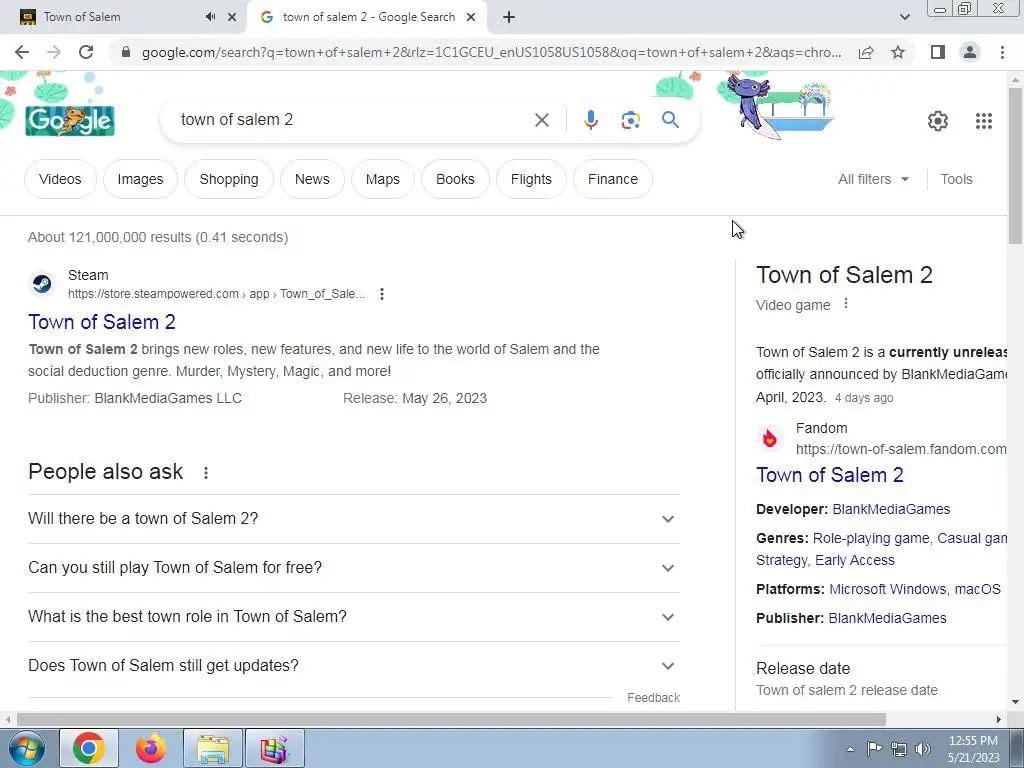Open BlankMediaGames developer link
The image size is (1024, 768).
click(x=891, y=509)
